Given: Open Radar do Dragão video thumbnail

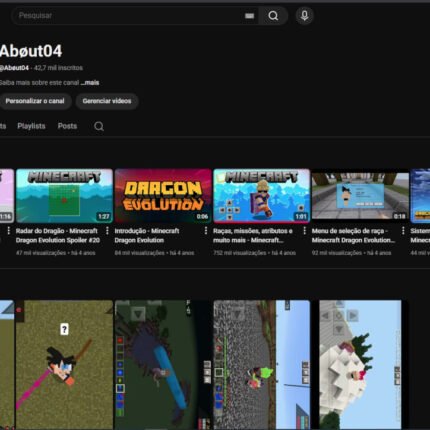Looking at the screenshot, I should click(64, 196).
